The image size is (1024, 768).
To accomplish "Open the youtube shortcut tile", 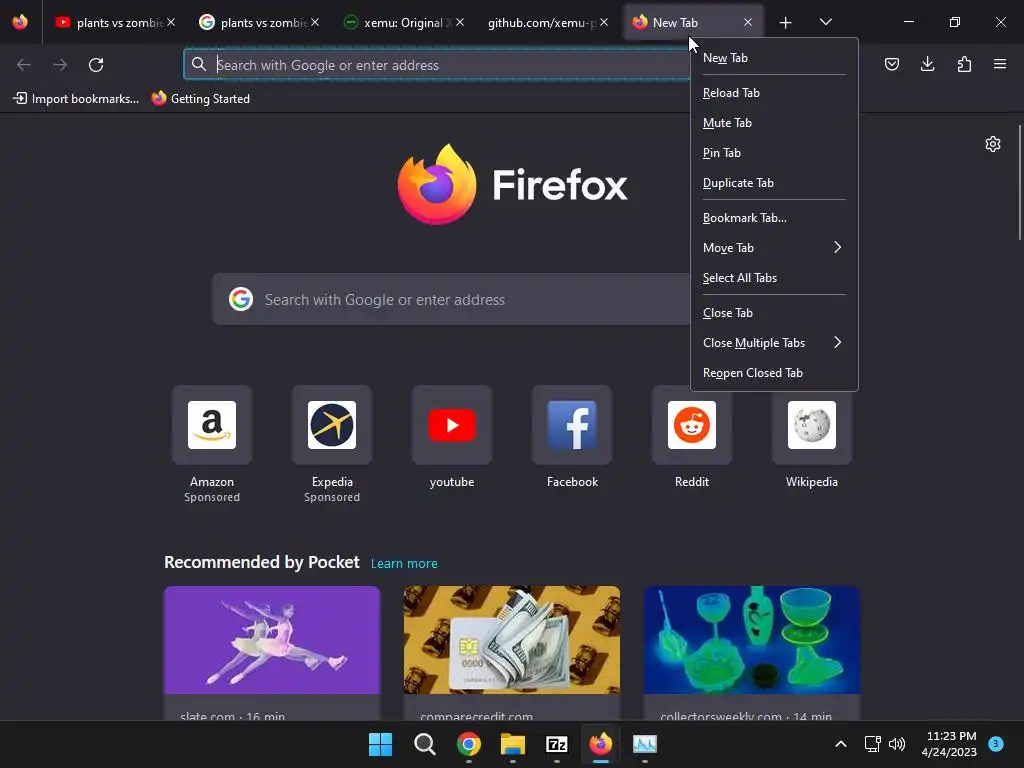I will [x=452, y=425].
